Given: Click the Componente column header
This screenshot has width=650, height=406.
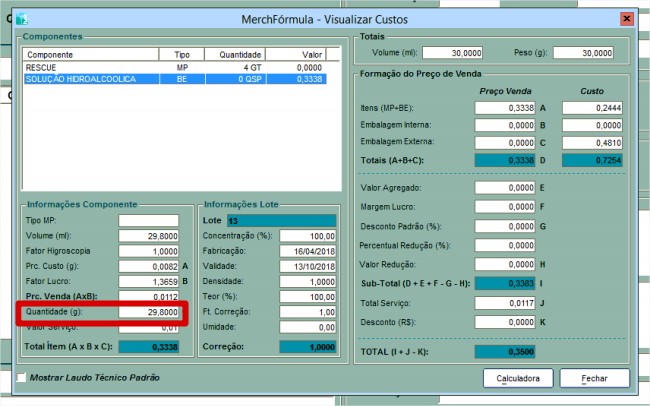Looking at the screenshot, I should (88, 54).
